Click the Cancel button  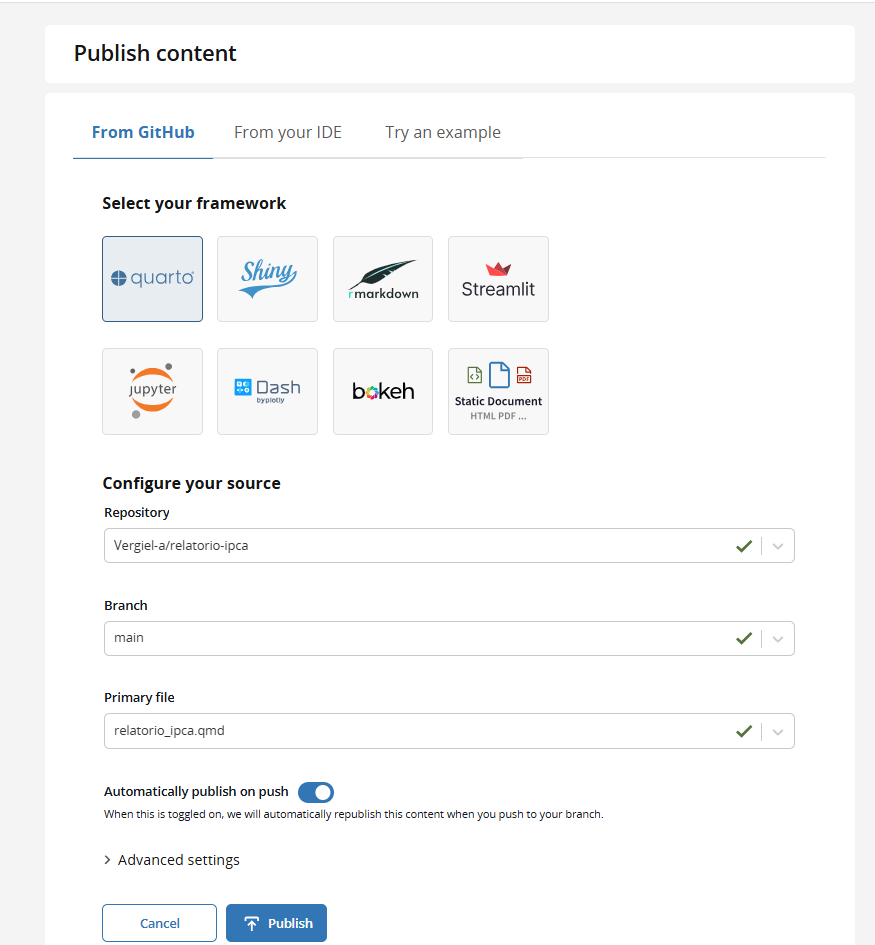pos(159,923)
